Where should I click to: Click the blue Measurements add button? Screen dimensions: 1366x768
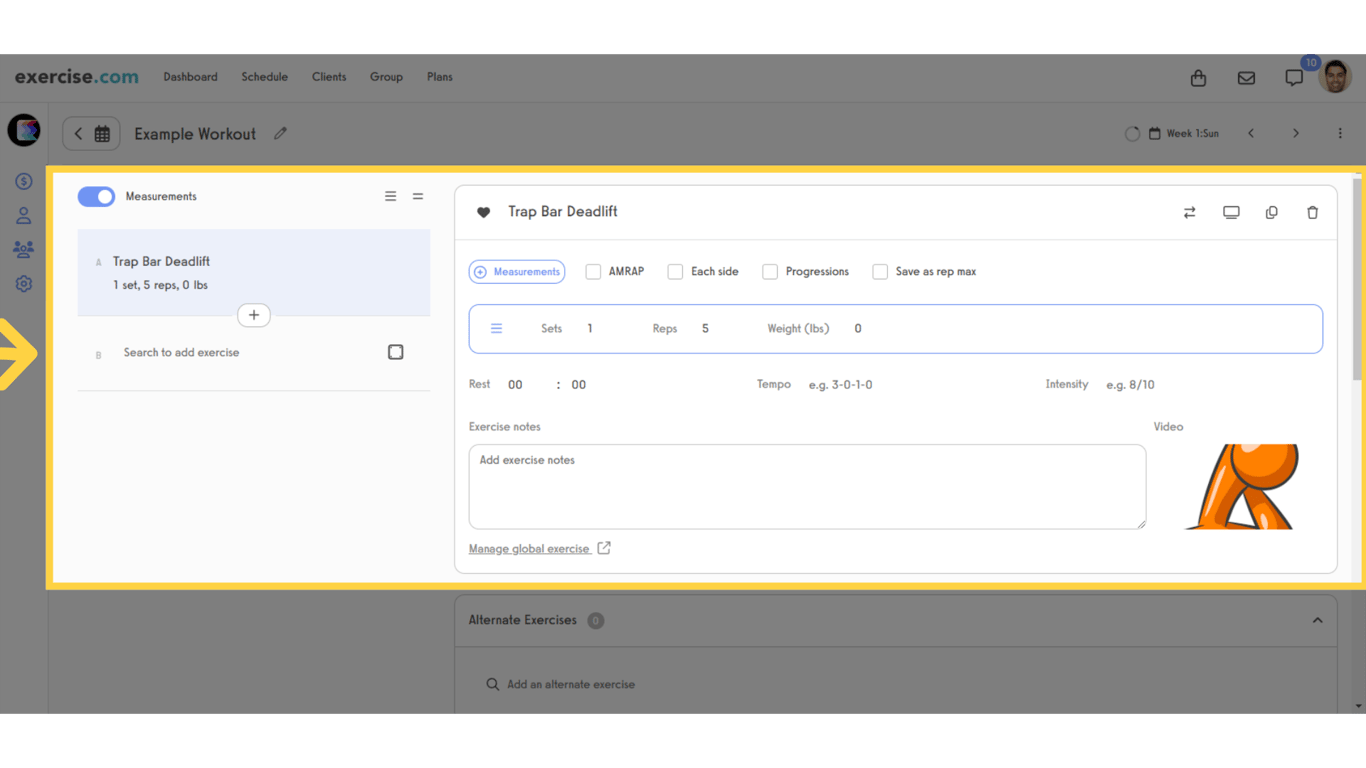(x=517, y=271)
